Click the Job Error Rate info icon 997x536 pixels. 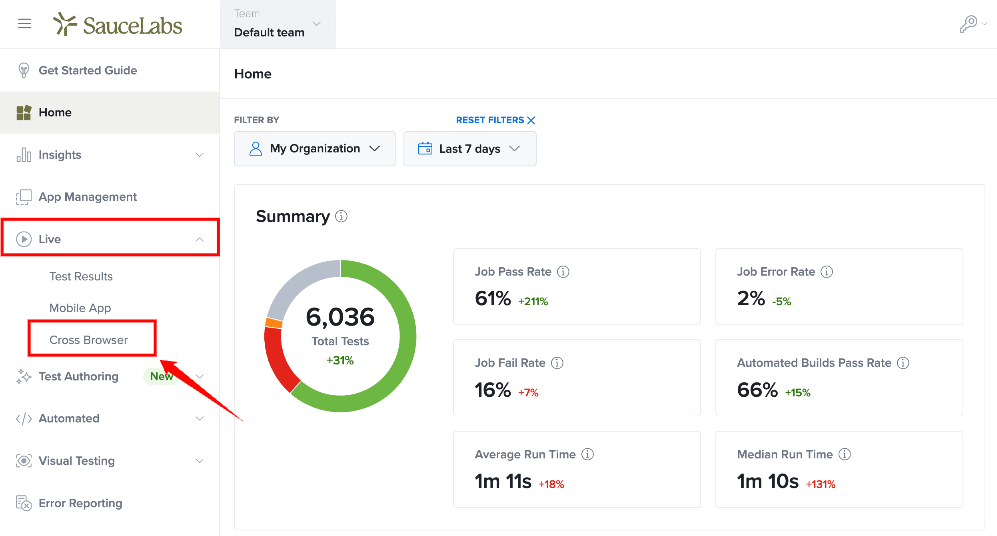pyautogui.click(x=827, y=271)
